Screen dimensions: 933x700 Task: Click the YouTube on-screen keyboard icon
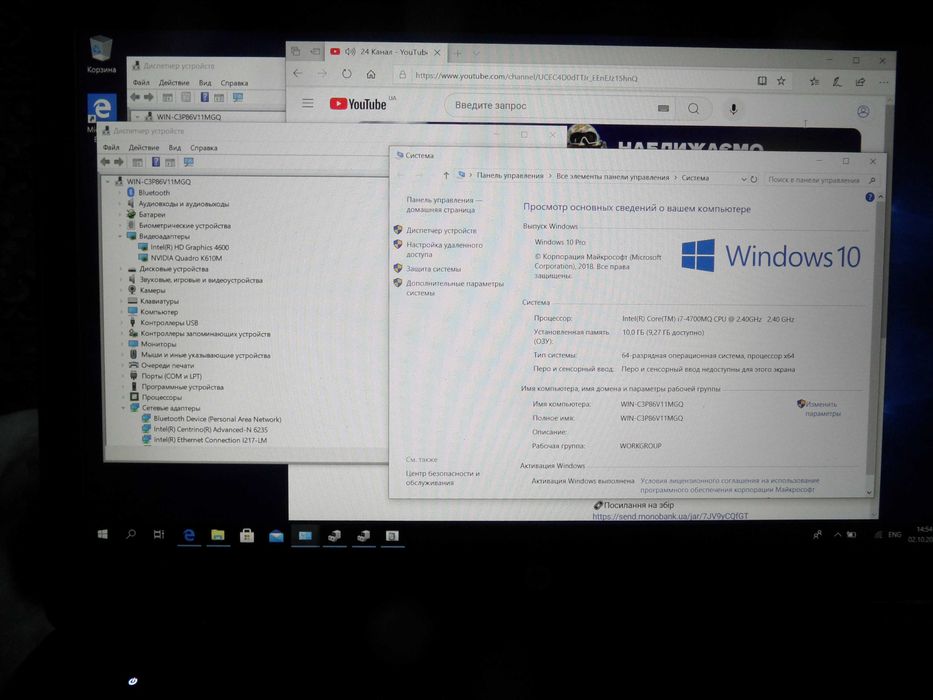coord(663,108)
